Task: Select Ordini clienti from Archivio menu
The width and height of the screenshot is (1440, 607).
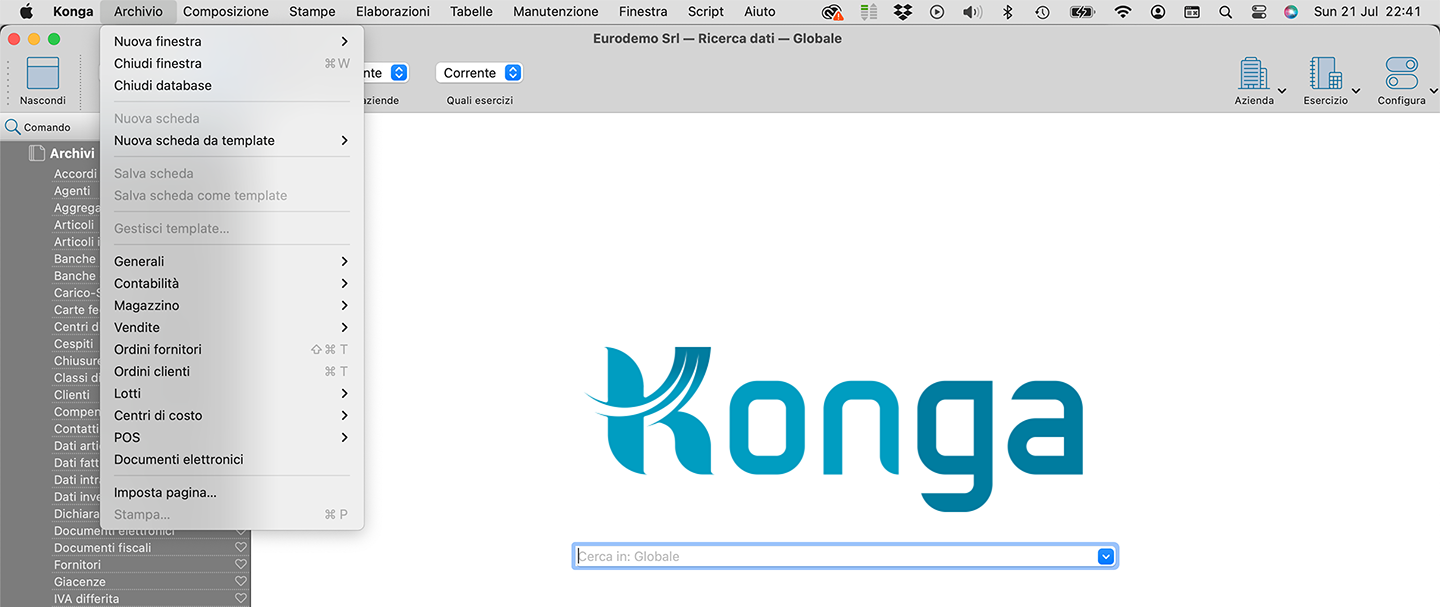Action: pos(152,371)
